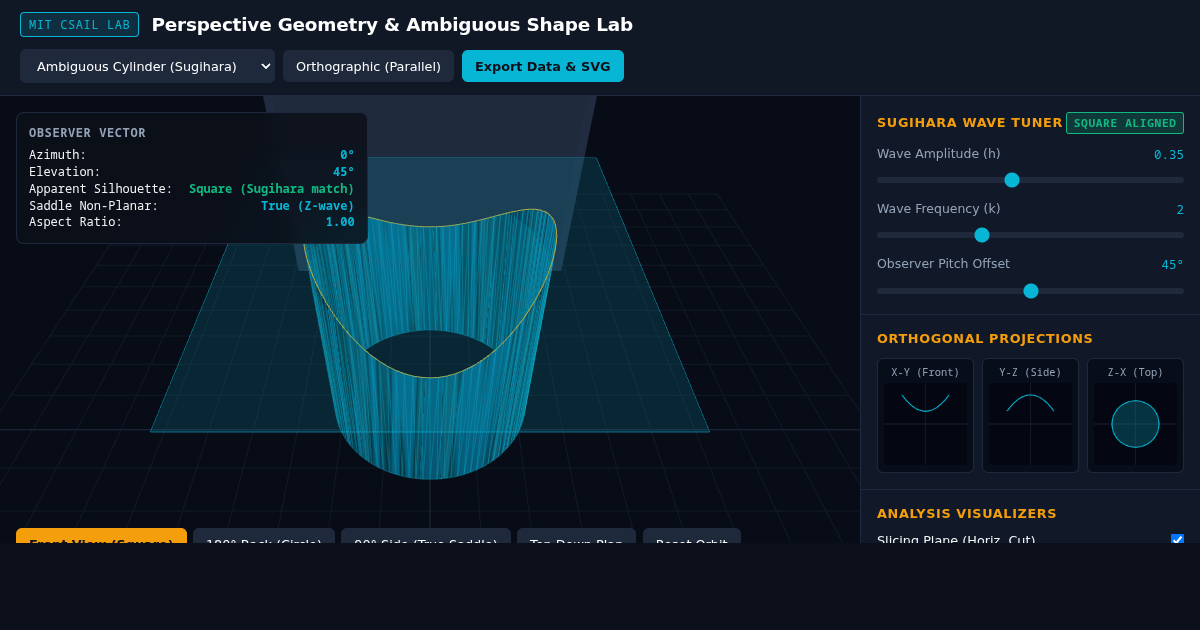Open the Ambiguous Cylinder (Sugihara) shape dropdown
The image size is (1200, 630).
pos(147,66)
